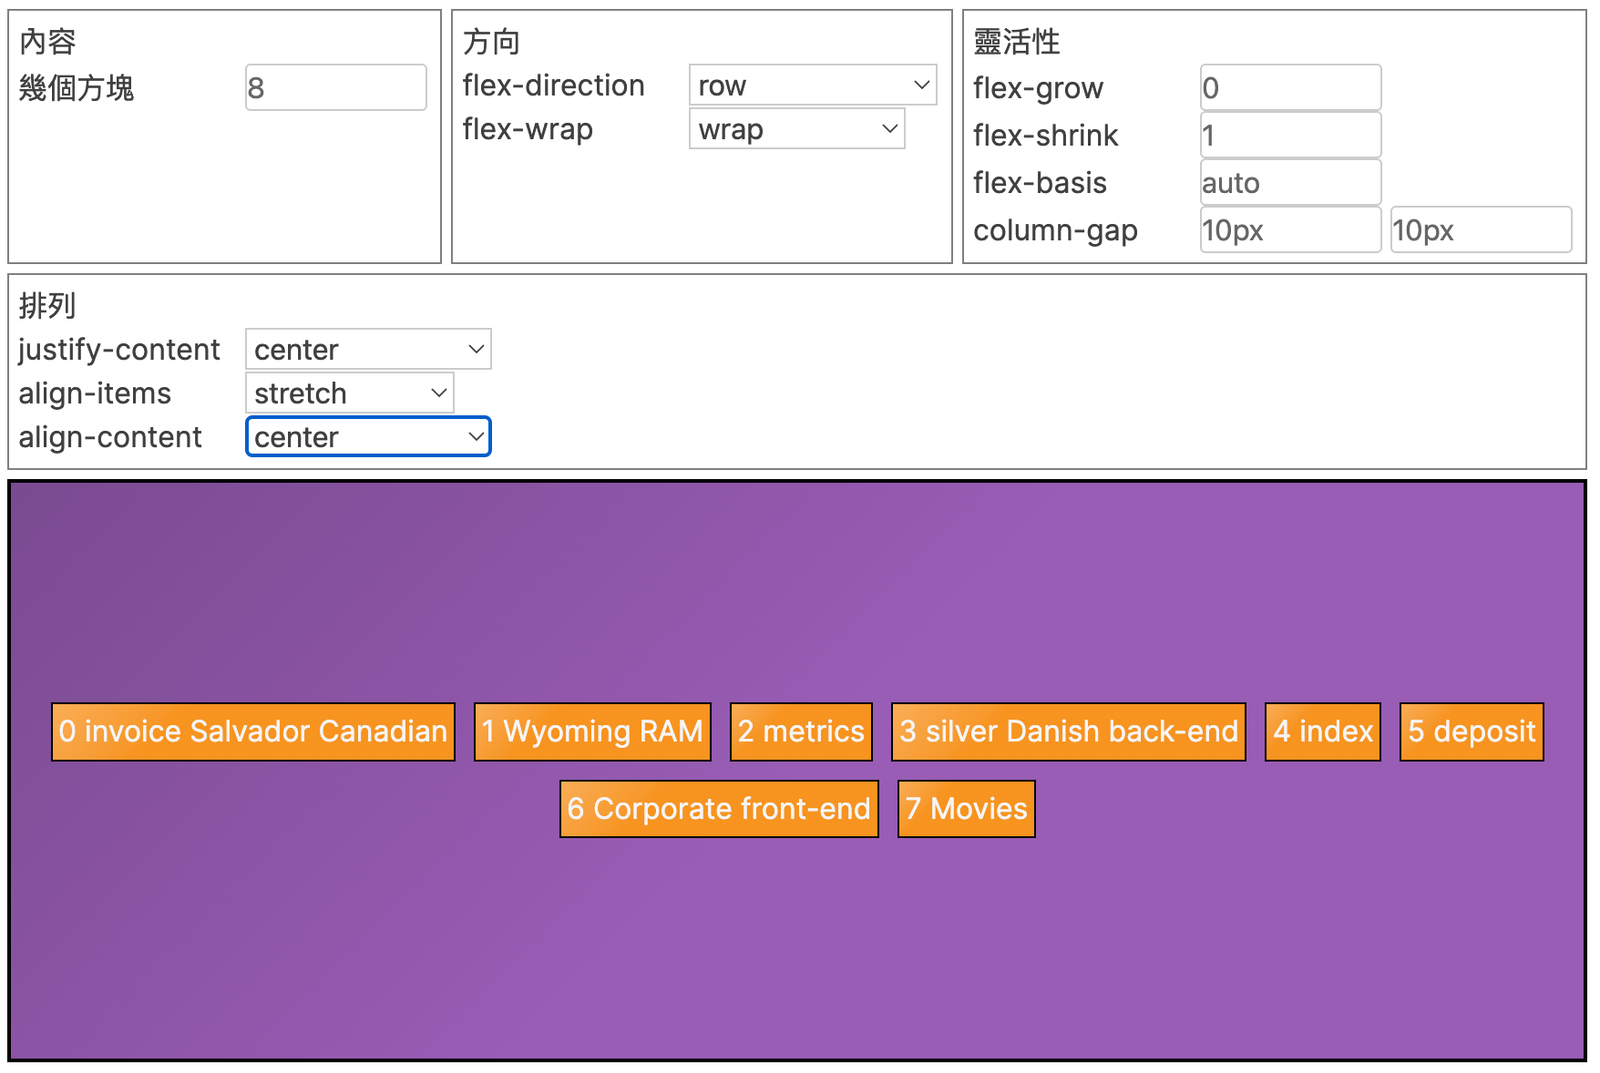Click the "0 invoice Salvador Canadian" box
Screen dimensions: 1600x1073
[253, 732]
